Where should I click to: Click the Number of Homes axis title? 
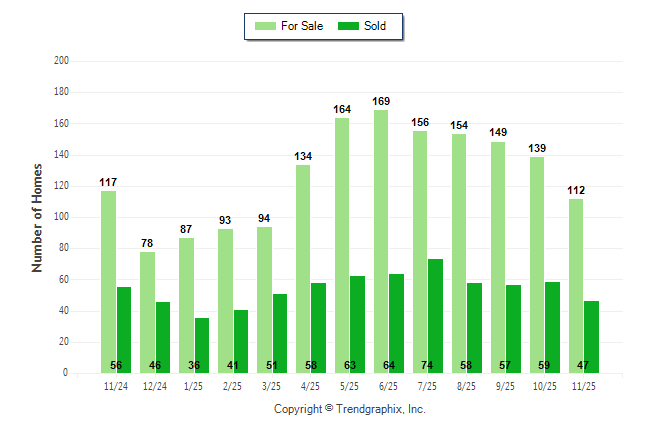click(37, 217)
